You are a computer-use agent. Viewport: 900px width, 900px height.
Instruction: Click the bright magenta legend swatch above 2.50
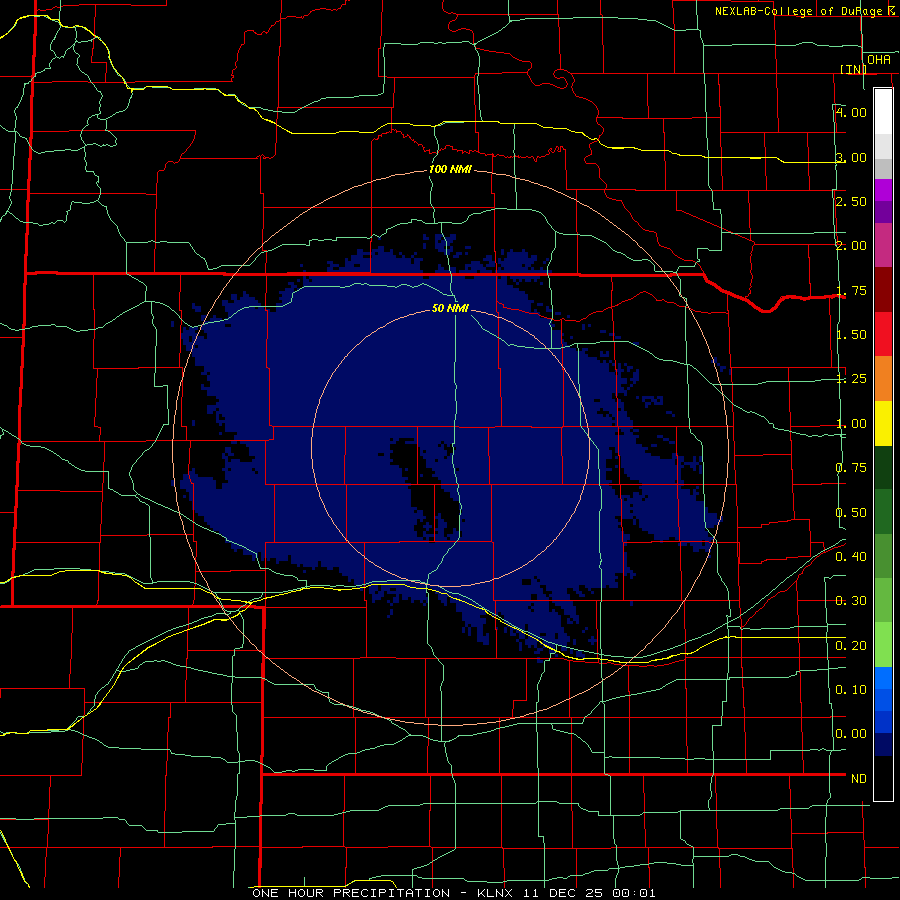(883, 190)
